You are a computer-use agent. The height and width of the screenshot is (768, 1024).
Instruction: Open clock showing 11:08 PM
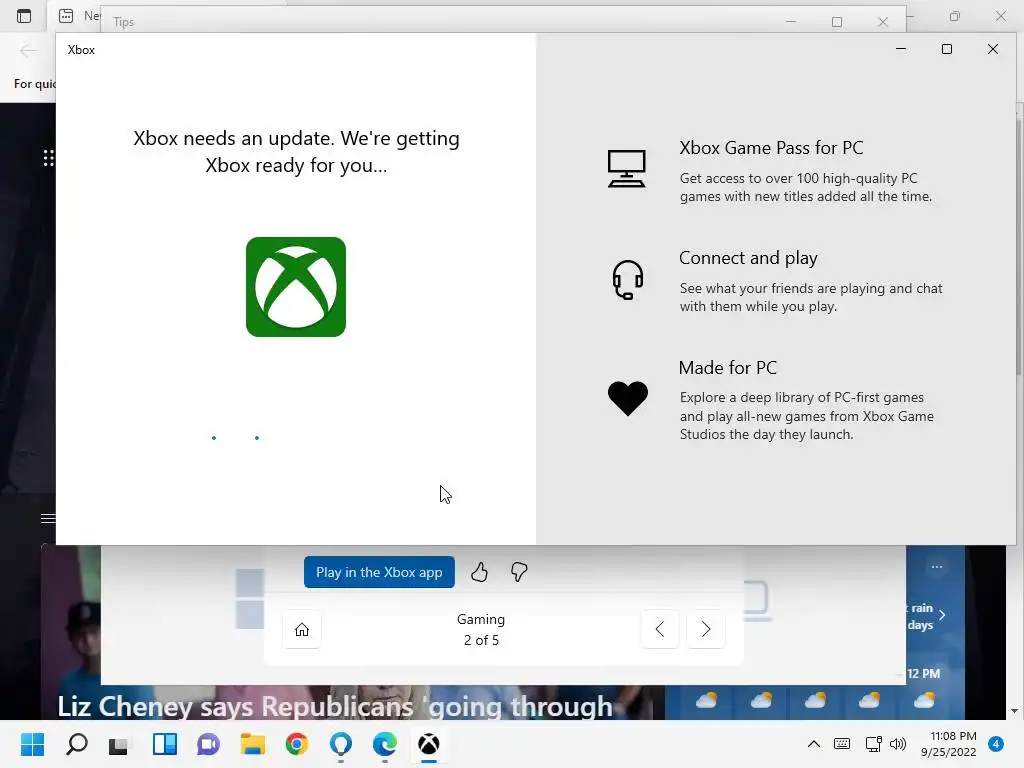(949, 744)
